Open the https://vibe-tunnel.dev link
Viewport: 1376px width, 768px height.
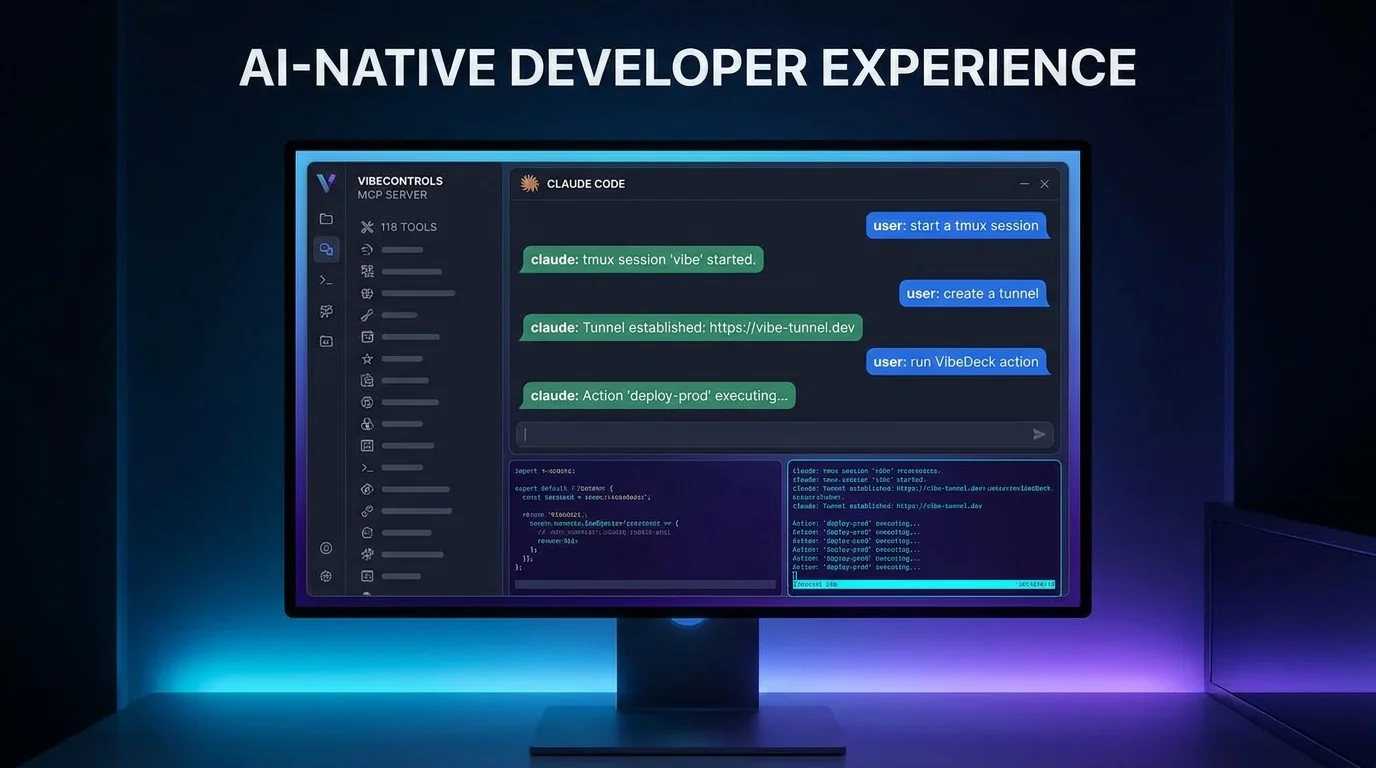[x=782, y=328]
